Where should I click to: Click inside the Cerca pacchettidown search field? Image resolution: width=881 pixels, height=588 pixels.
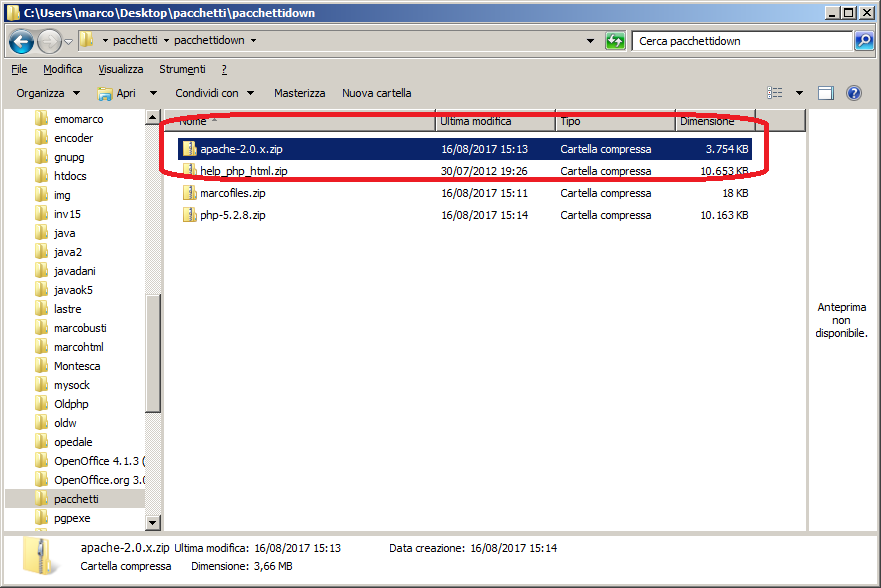pos(740,41)
